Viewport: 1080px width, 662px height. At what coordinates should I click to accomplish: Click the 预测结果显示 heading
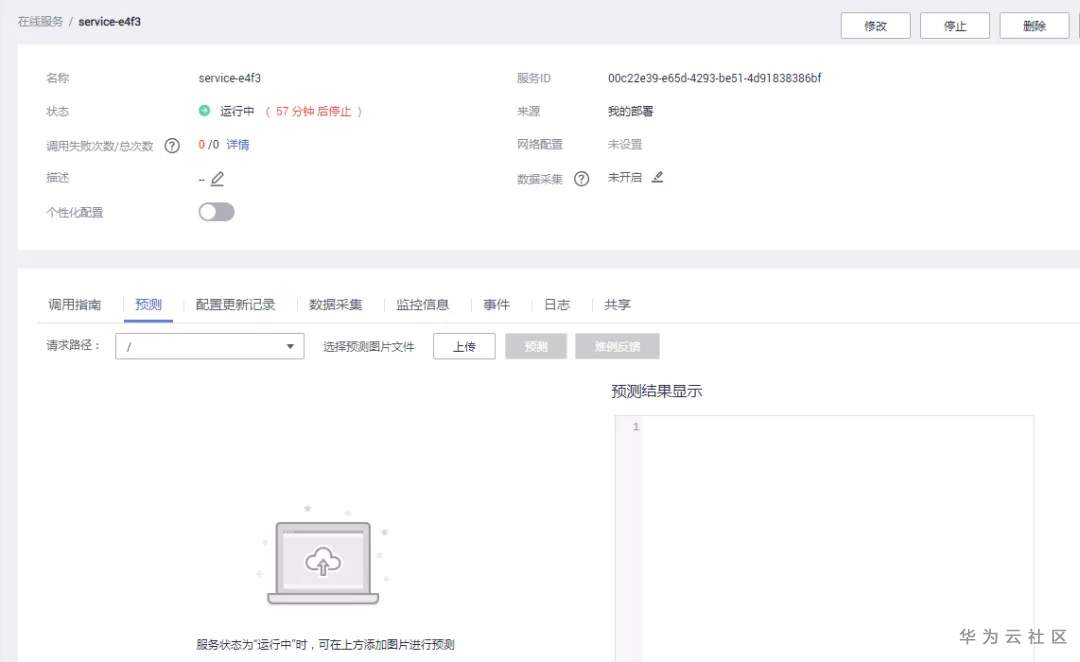pos(656,391)
